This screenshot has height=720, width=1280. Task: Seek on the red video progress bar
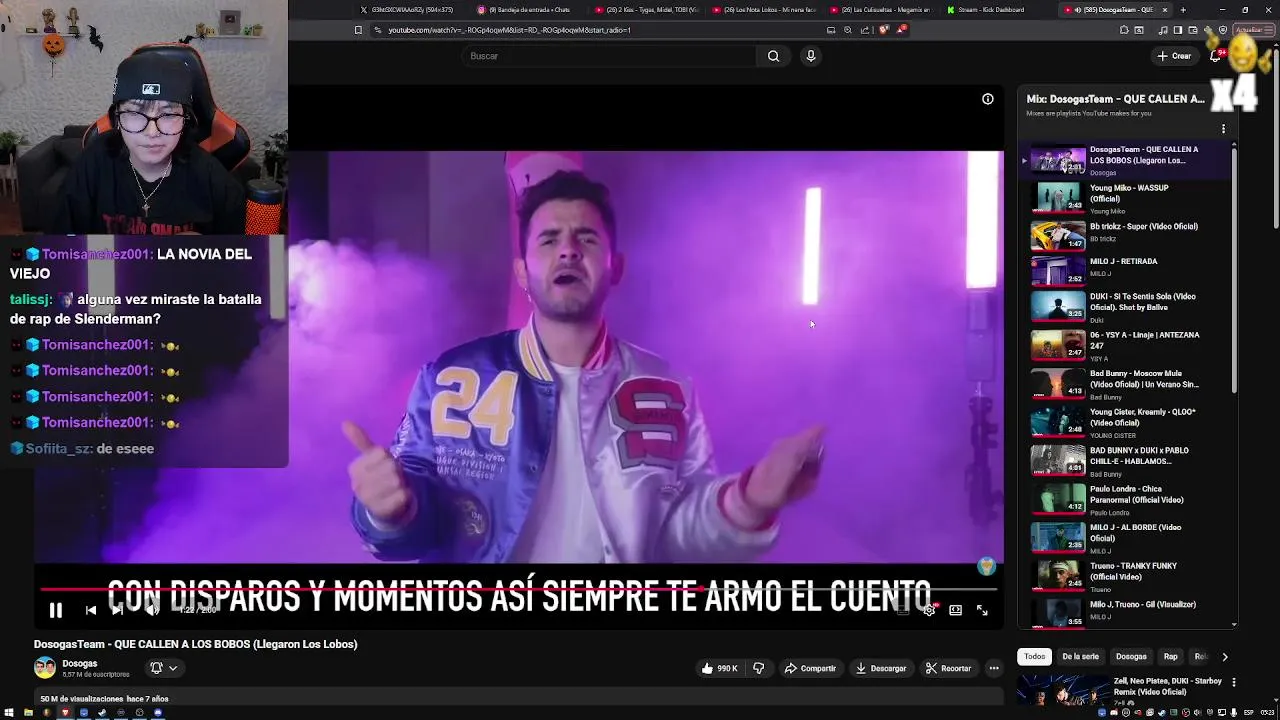click(x=518, y=589)
